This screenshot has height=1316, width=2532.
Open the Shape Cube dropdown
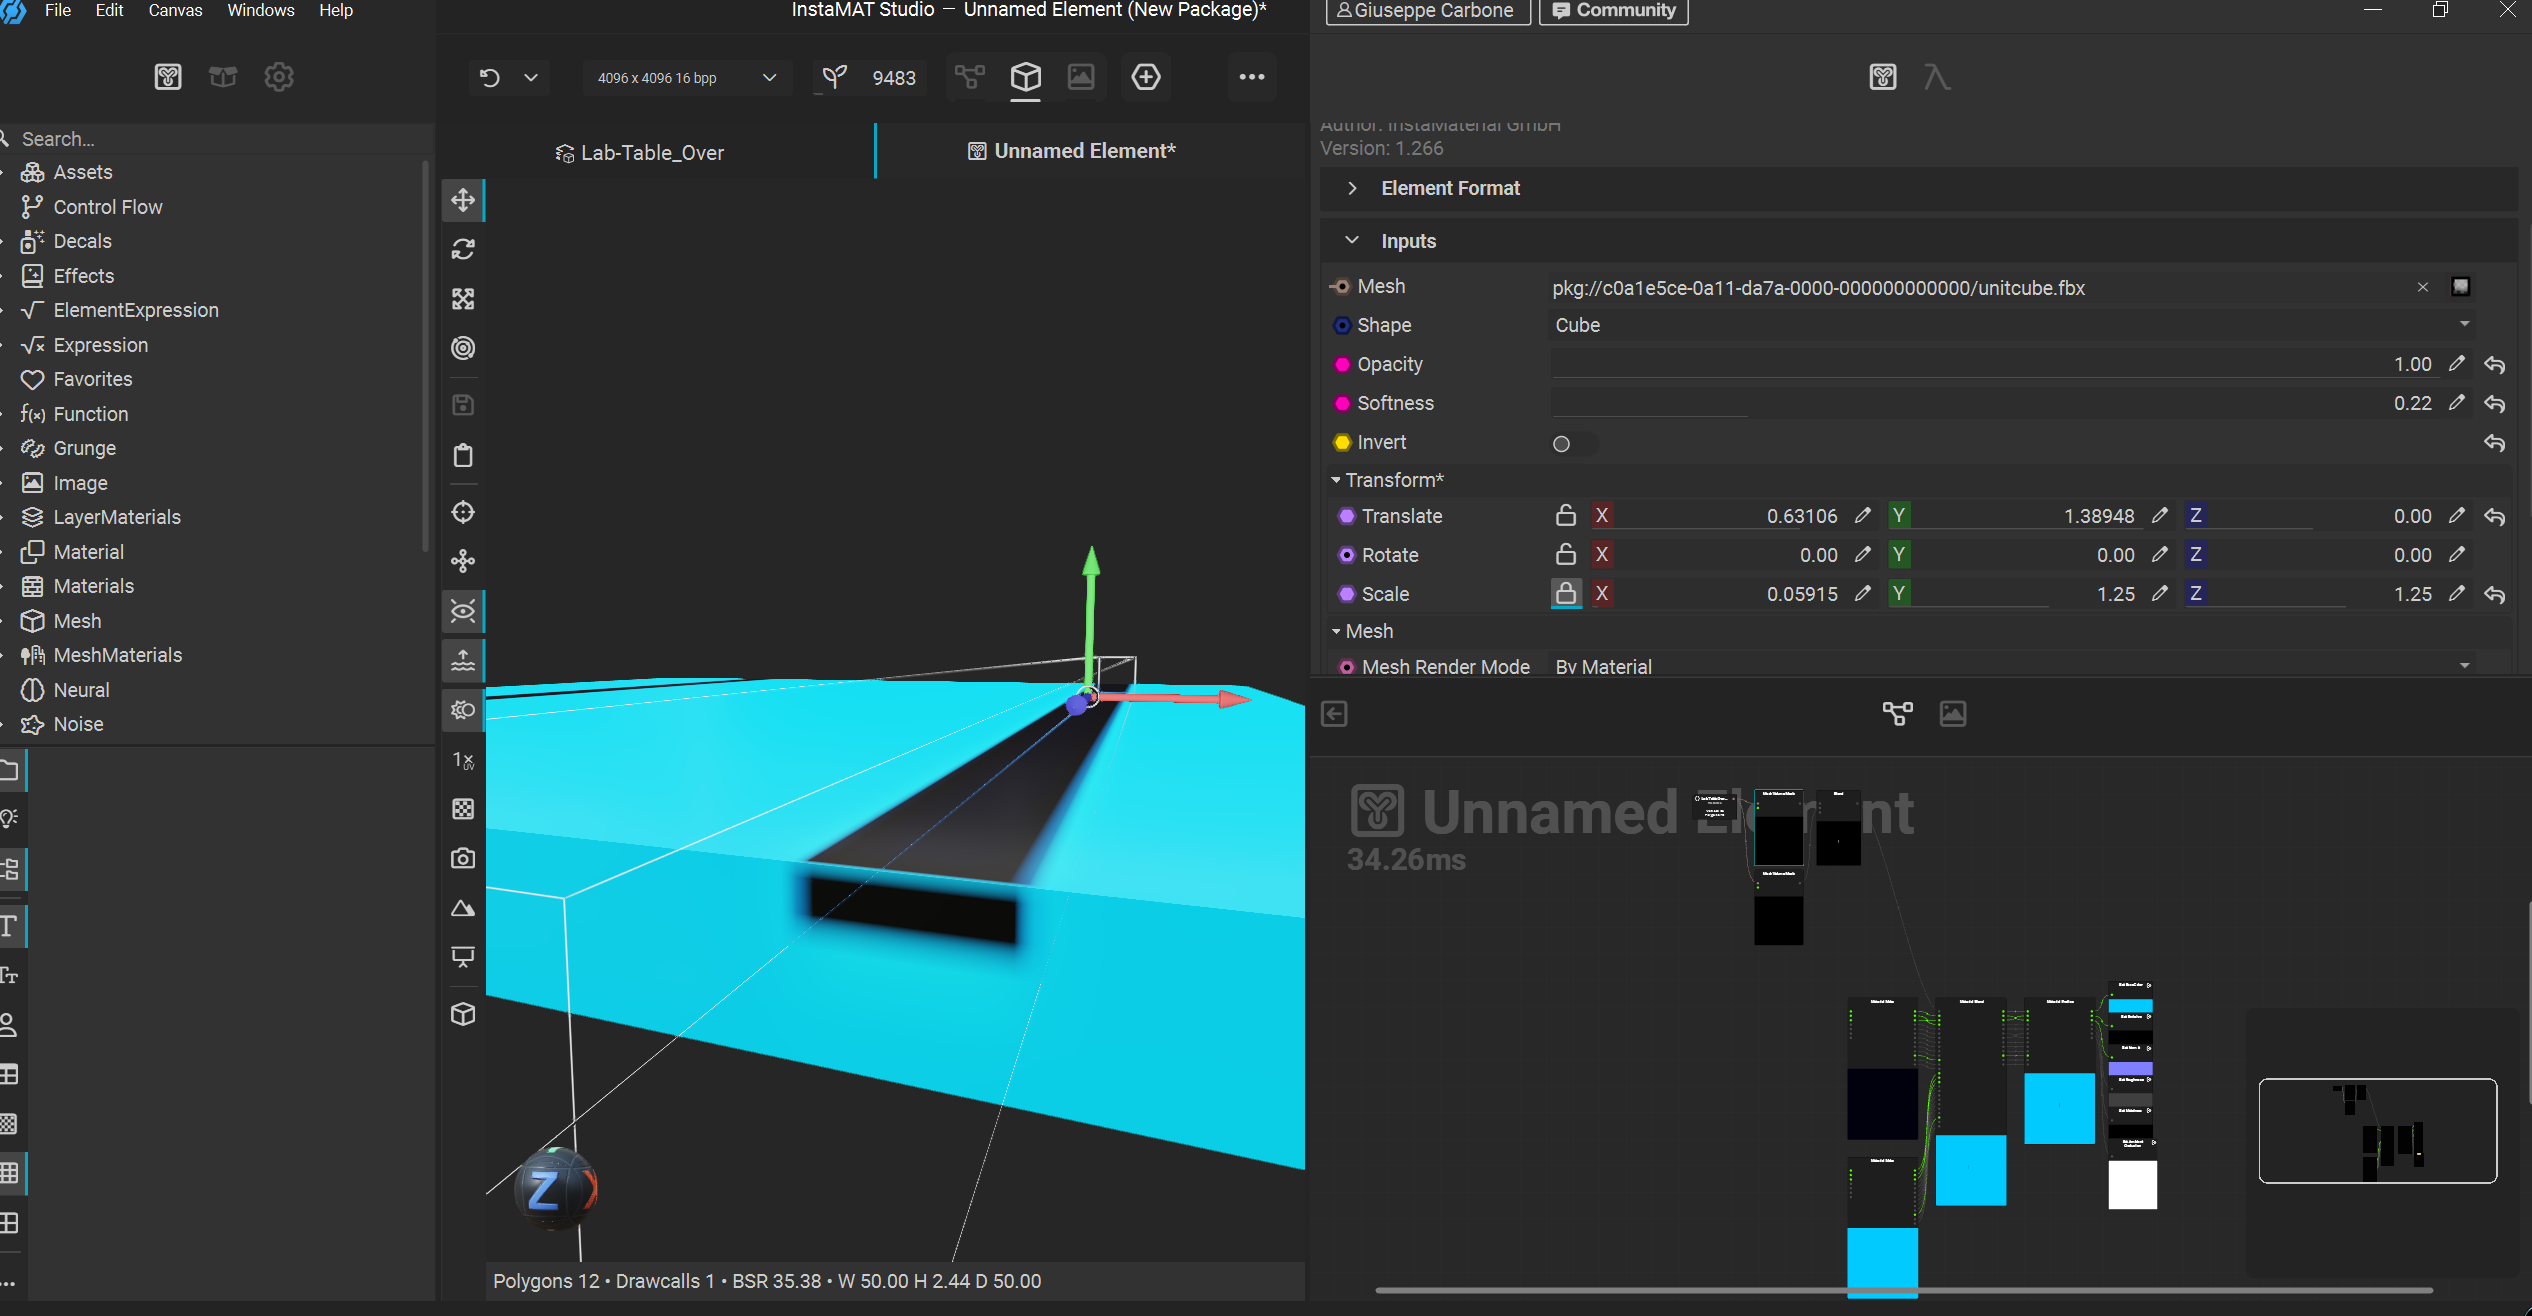pos(2010,325)
